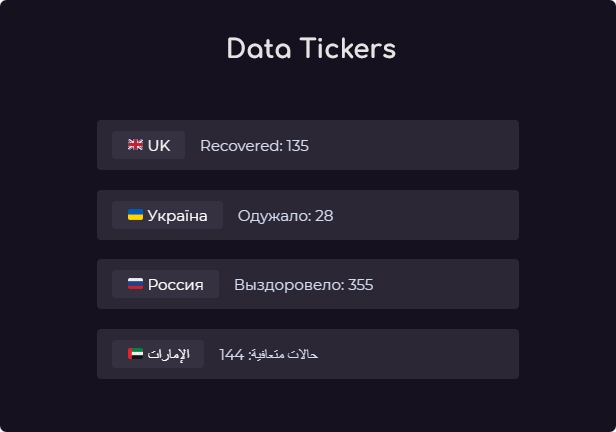Select the الإمارات country badge label
The width and height of the screenshot is (616, 432).
168,354
